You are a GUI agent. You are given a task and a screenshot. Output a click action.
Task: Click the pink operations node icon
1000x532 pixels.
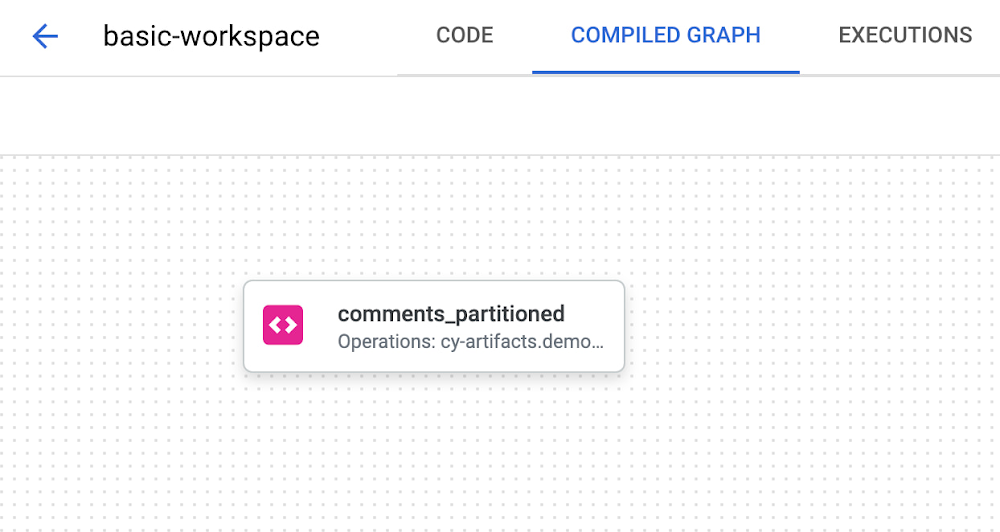282,325
